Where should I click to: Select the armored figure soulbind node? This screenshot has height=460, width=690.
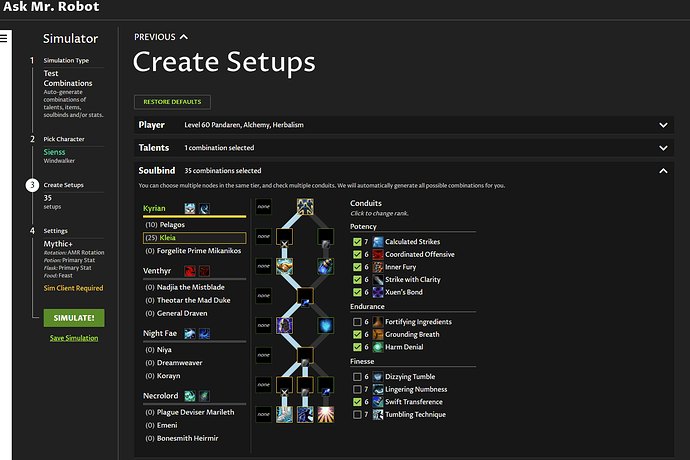[284, 325]
